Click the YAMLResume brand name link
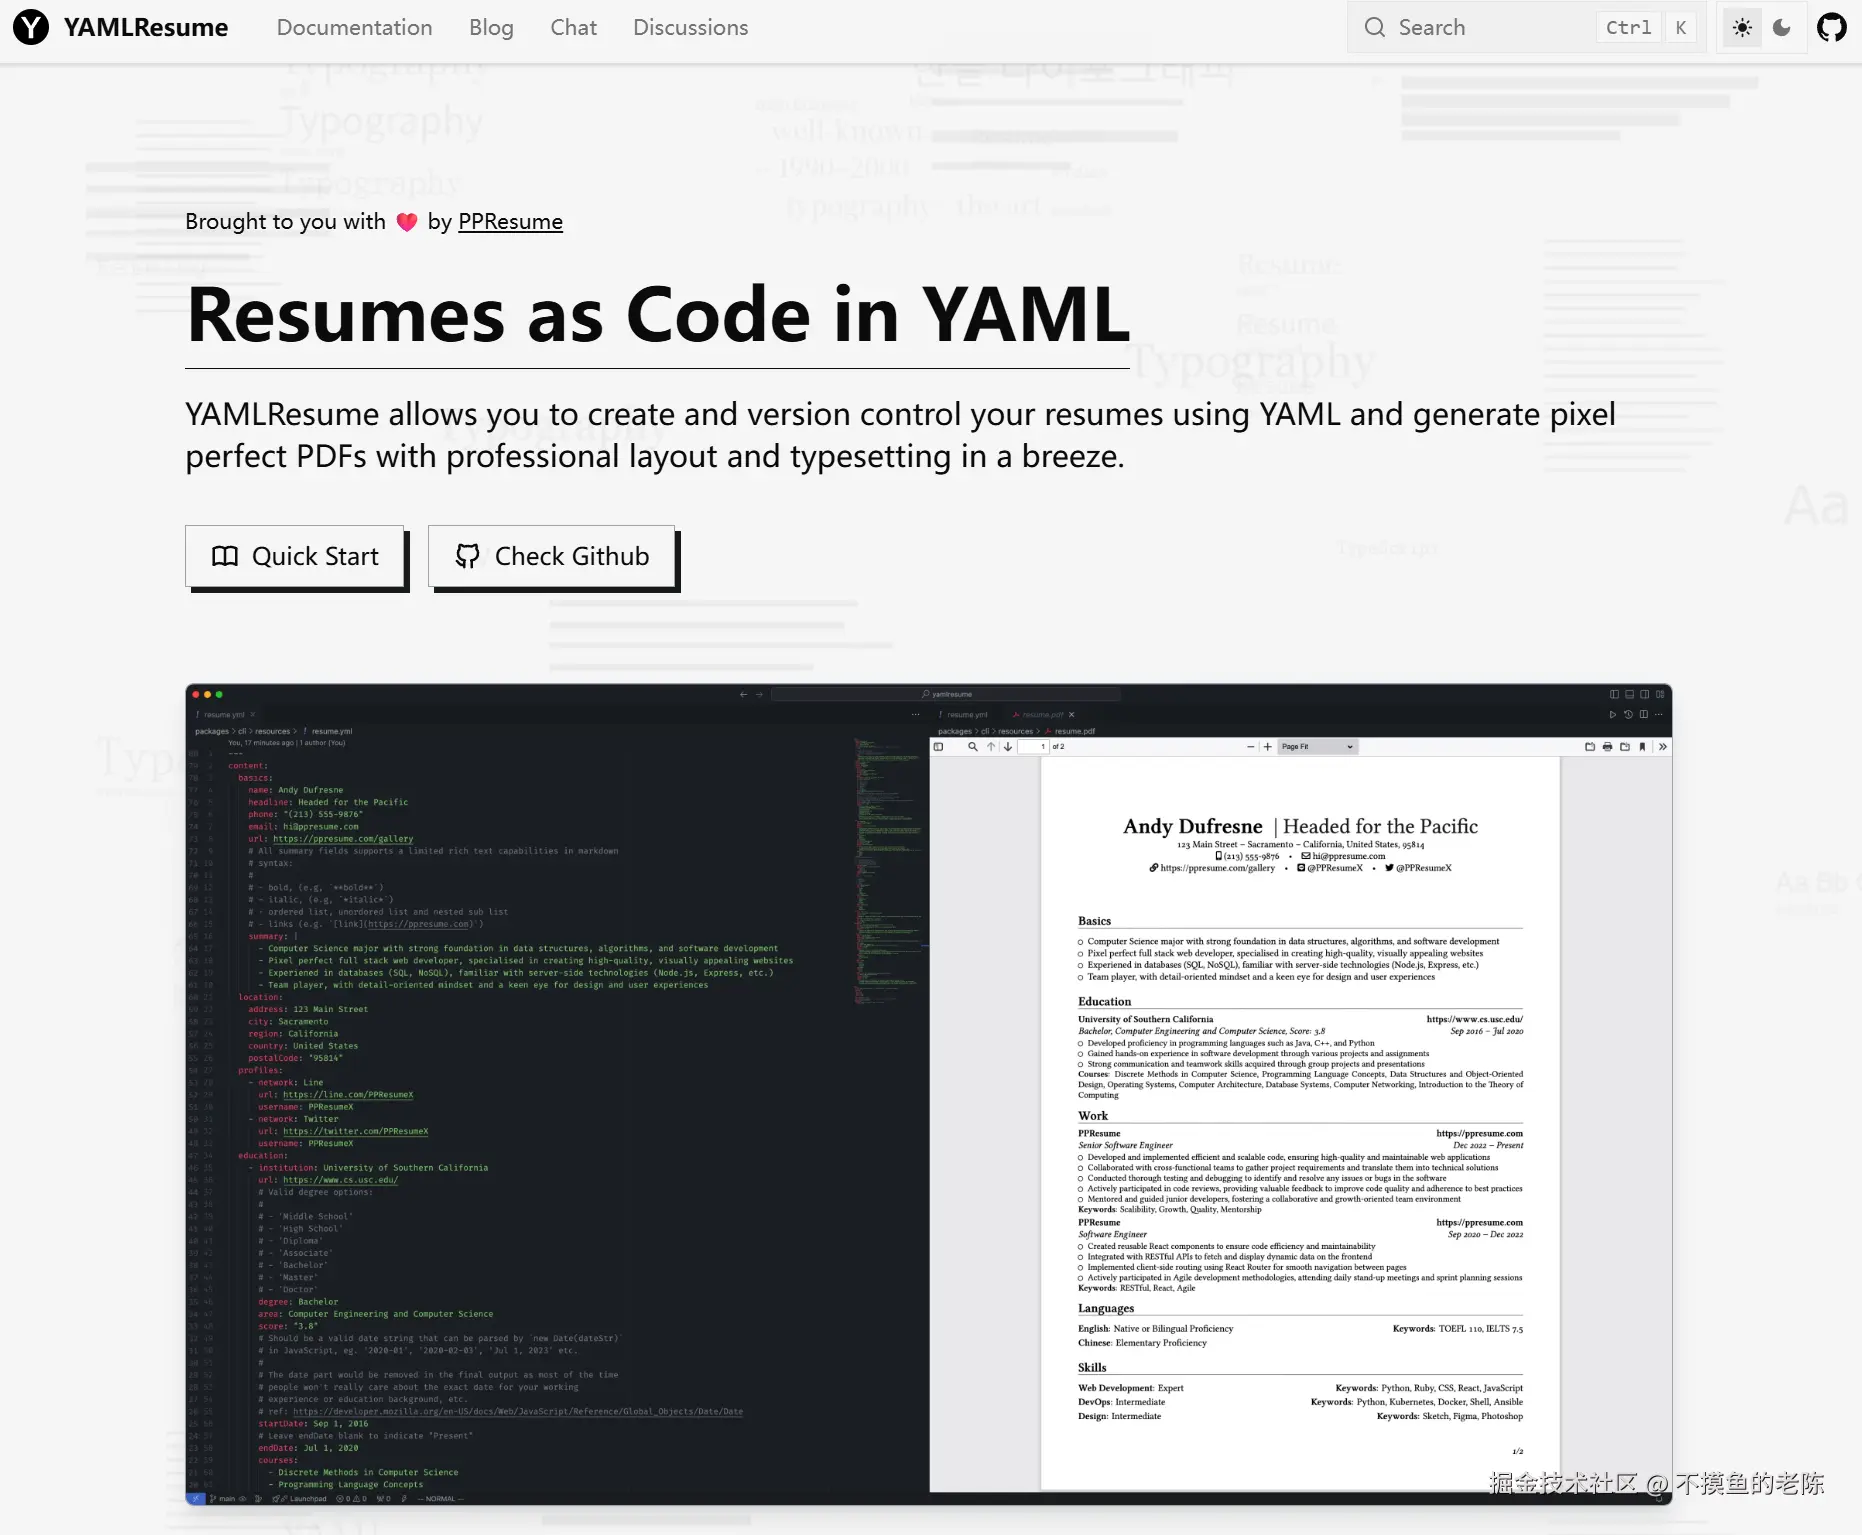 pyautogui.click(x=146, y=27)
